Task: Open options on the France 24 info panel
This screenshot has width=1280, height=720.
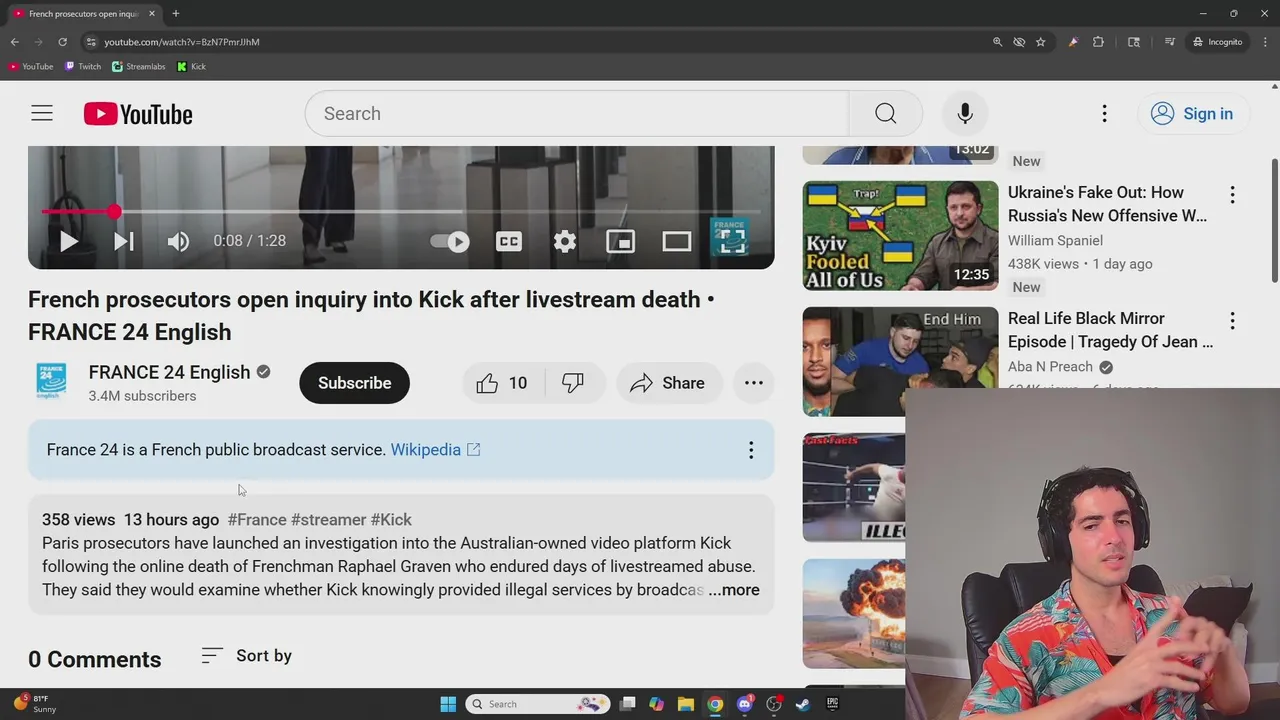Action: click(x=751, y=450)
